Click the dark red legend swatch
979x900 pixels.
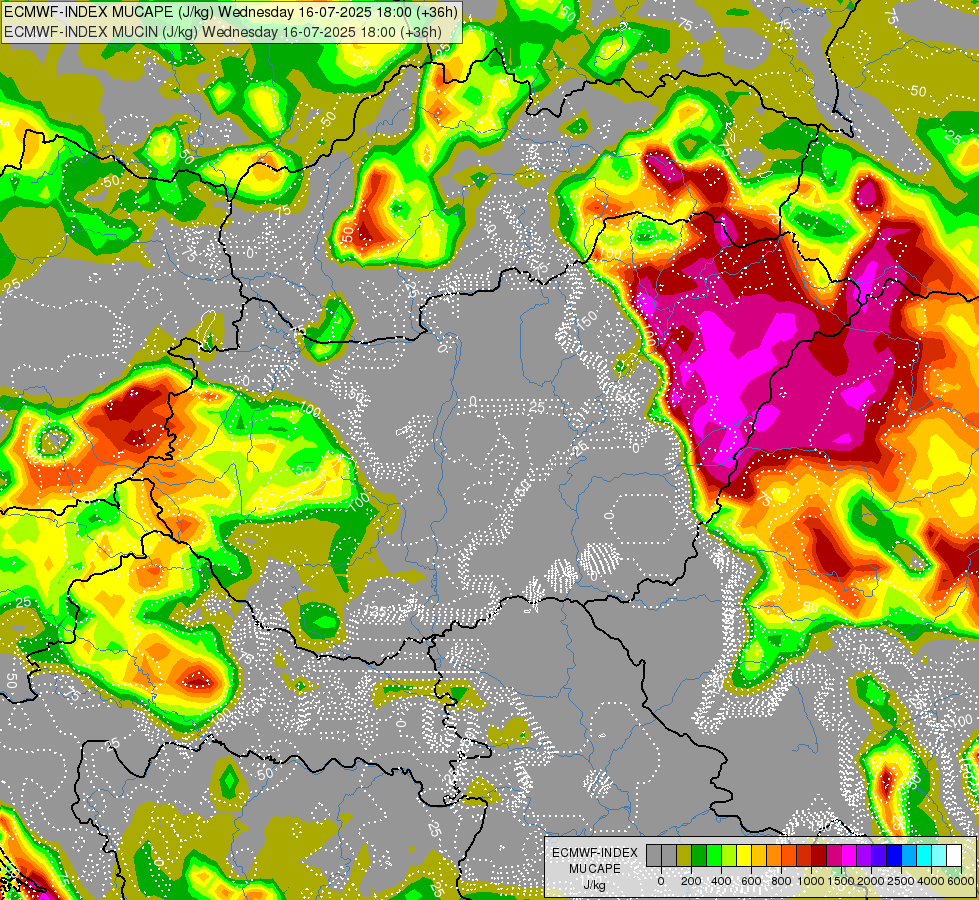[x=820, y=855]
